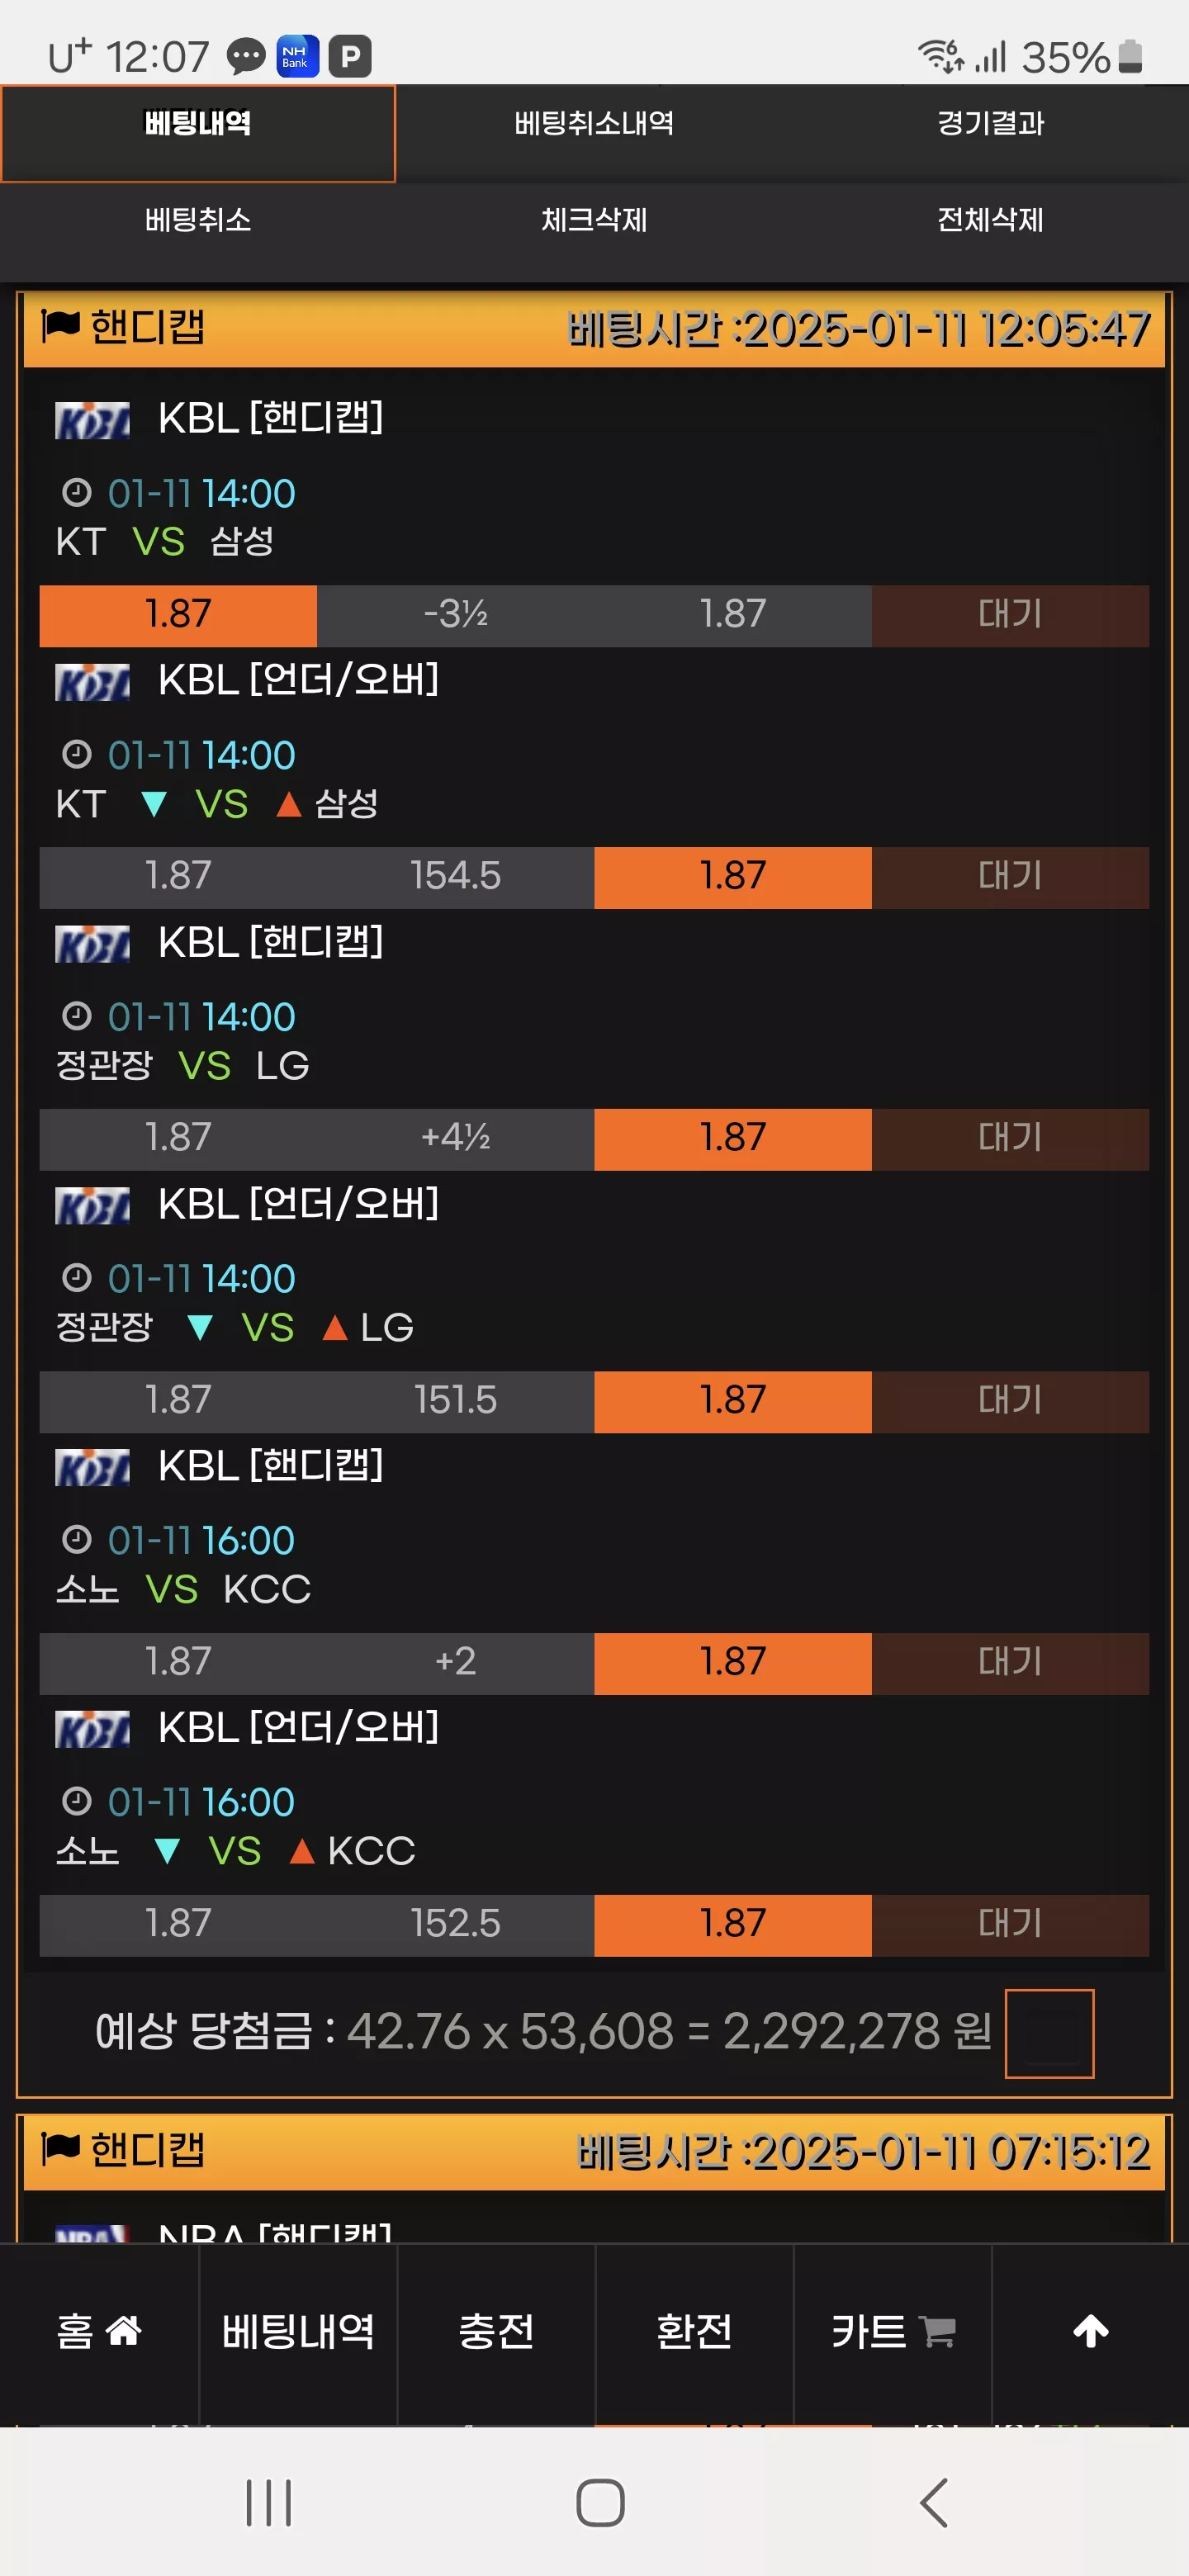The width and height of the screenshot is (1189, 2576).
Task: Open the 경기결과 tab
Action: (990, 123)
